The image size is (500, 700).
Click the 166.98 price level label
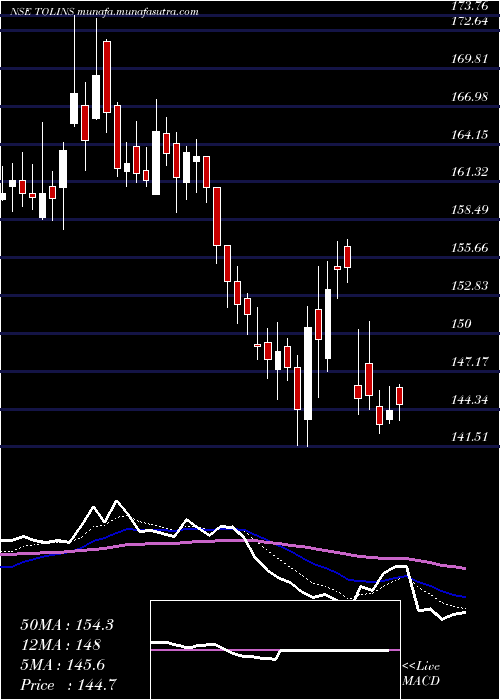469,96
